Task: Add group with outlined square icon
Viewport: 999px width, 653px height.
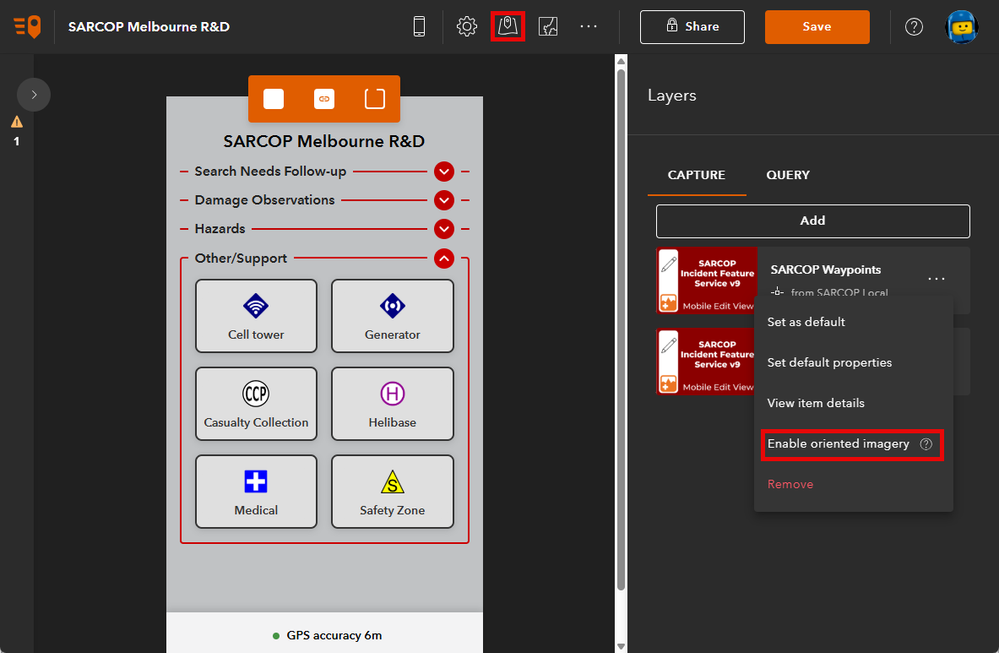Action: (x=375, y=99)
